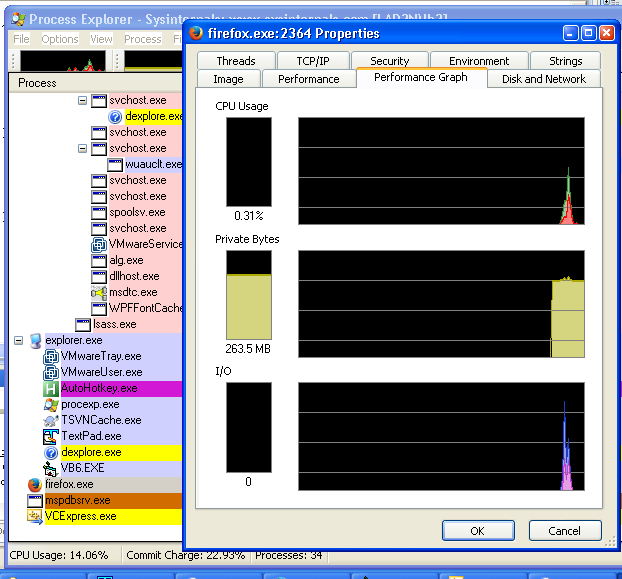This screenshot has width=622, height=579.
Task: Click the dllhost.exe process icon
Action: click(x=99, y=276)
